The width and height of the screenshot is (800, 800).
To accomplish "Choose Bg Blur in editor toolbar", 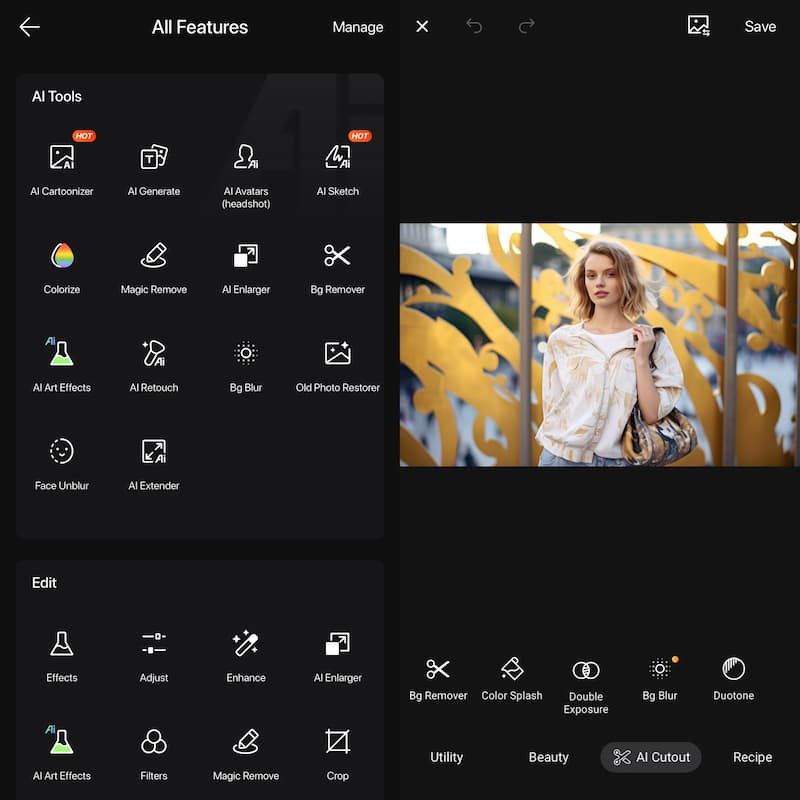I will pos(660,680).
